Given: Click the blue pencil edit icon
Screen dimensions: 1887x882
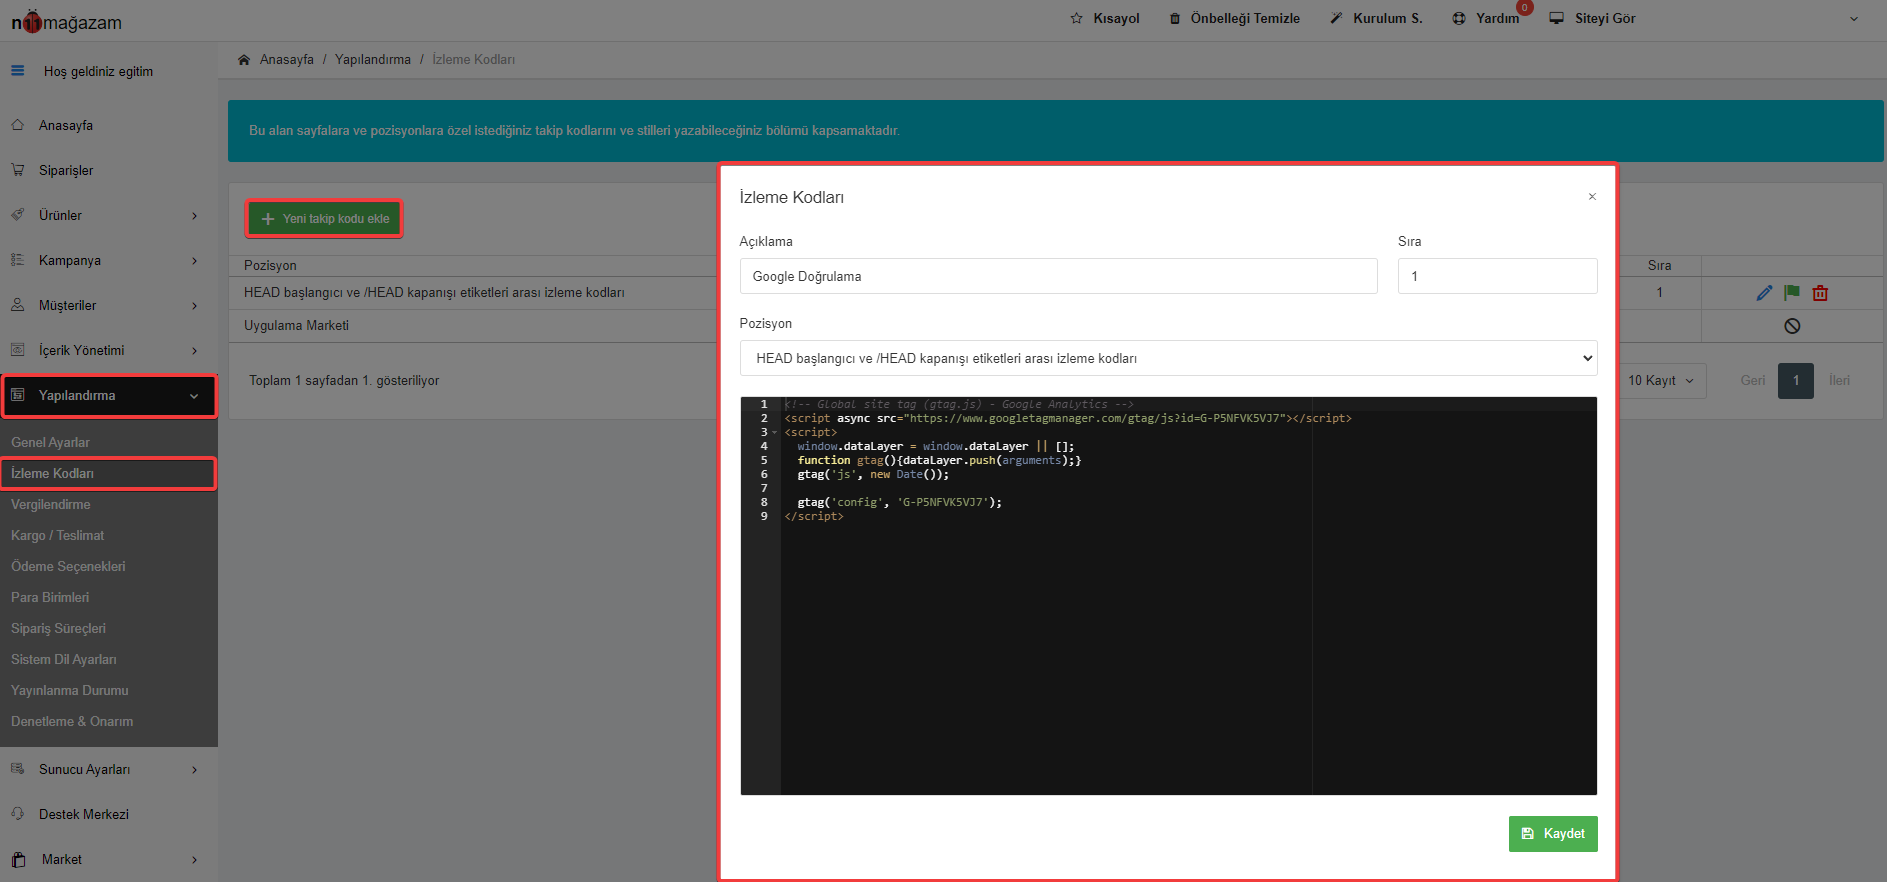Looking at the screenshot, I should point(1764,293).
